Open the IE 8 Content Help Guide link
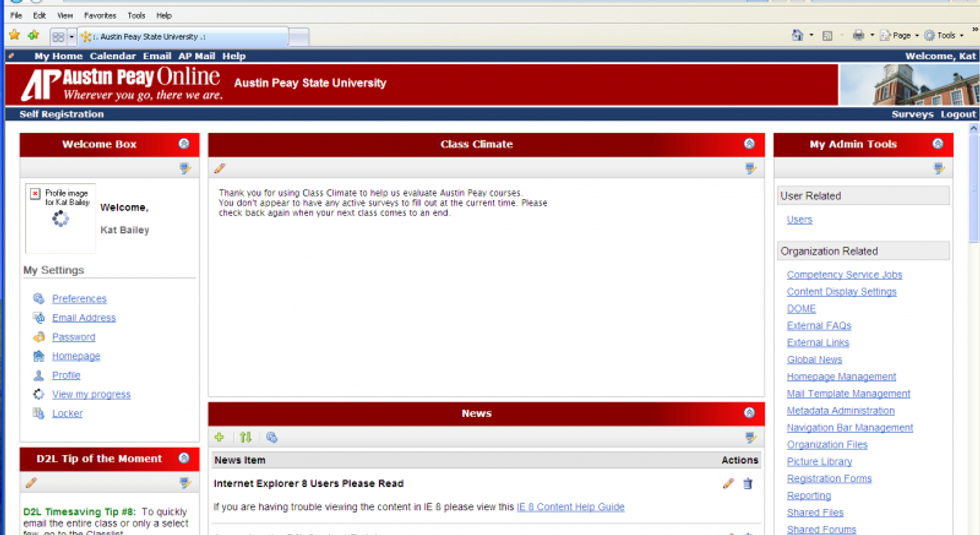The image size is (980, 535). tap(570, 507)
